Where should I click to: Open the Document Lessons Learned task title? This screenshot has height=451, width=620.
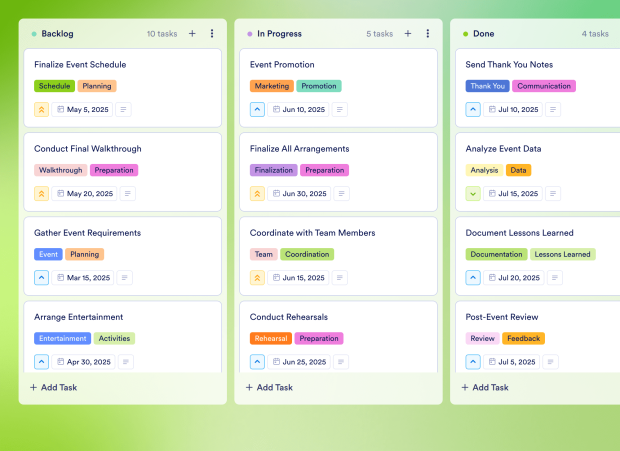point(528,233)
